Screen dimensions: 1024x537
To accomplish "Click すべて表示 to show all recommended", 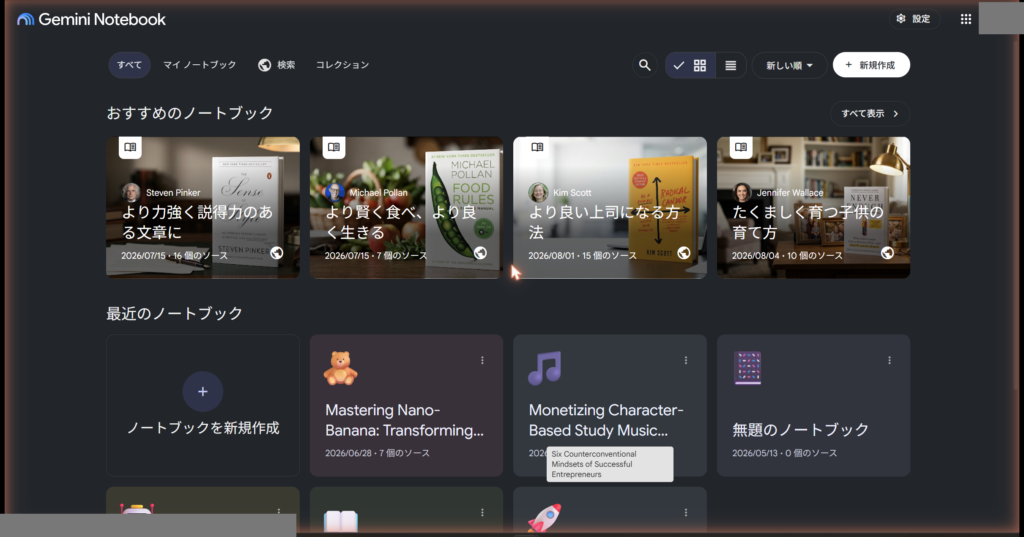I will 870,114.
